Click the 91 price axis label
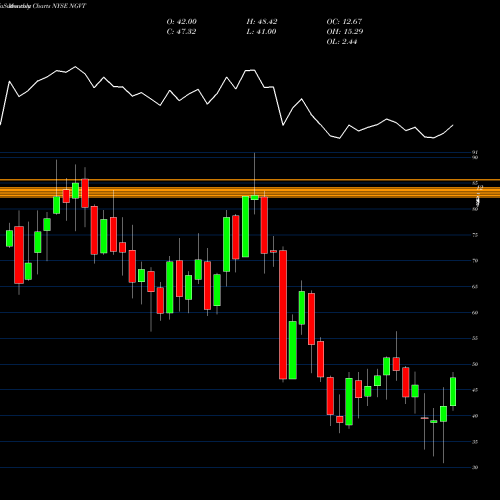Viewport: 500px width, 500px height. (475, 152)
